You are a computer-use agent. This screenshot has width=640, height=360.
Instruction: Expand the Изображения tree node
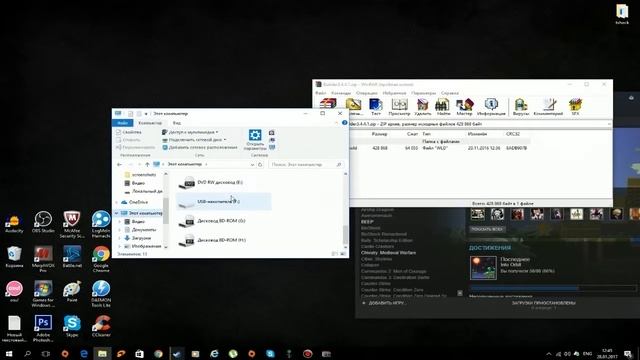click(120, 246)
